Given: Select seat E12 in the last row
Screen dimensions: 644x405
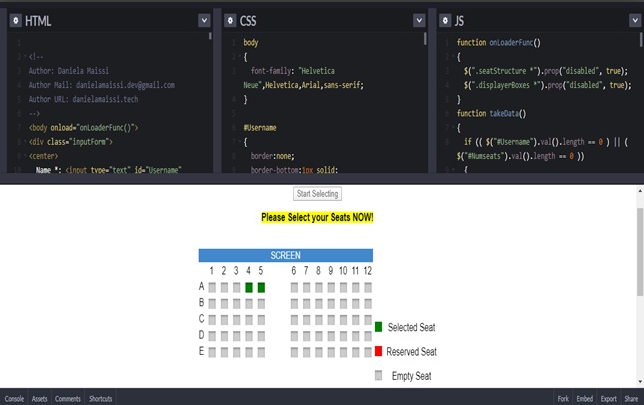Looking at the screenshot, I should click(368, 352).
